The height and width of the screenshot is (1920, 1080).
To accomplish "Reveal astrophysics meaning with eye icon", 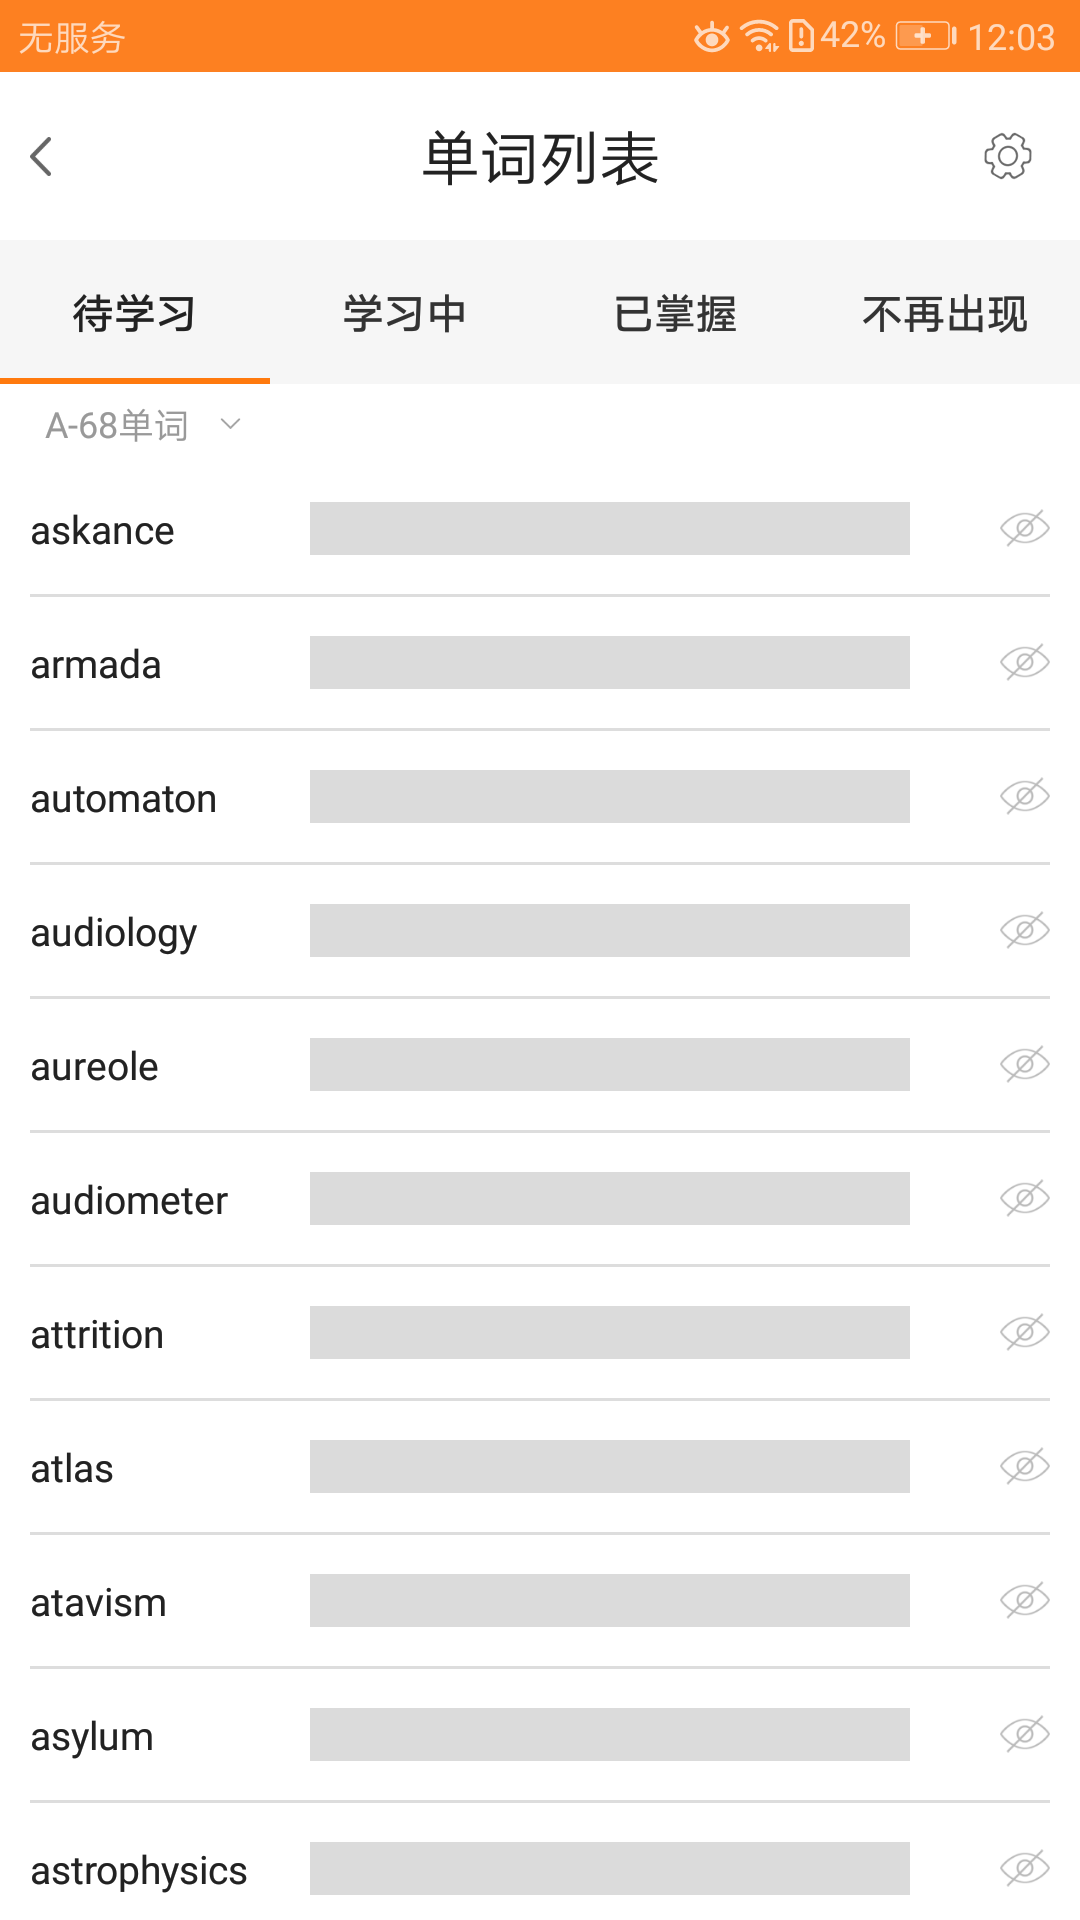I will [1024, 1869].
